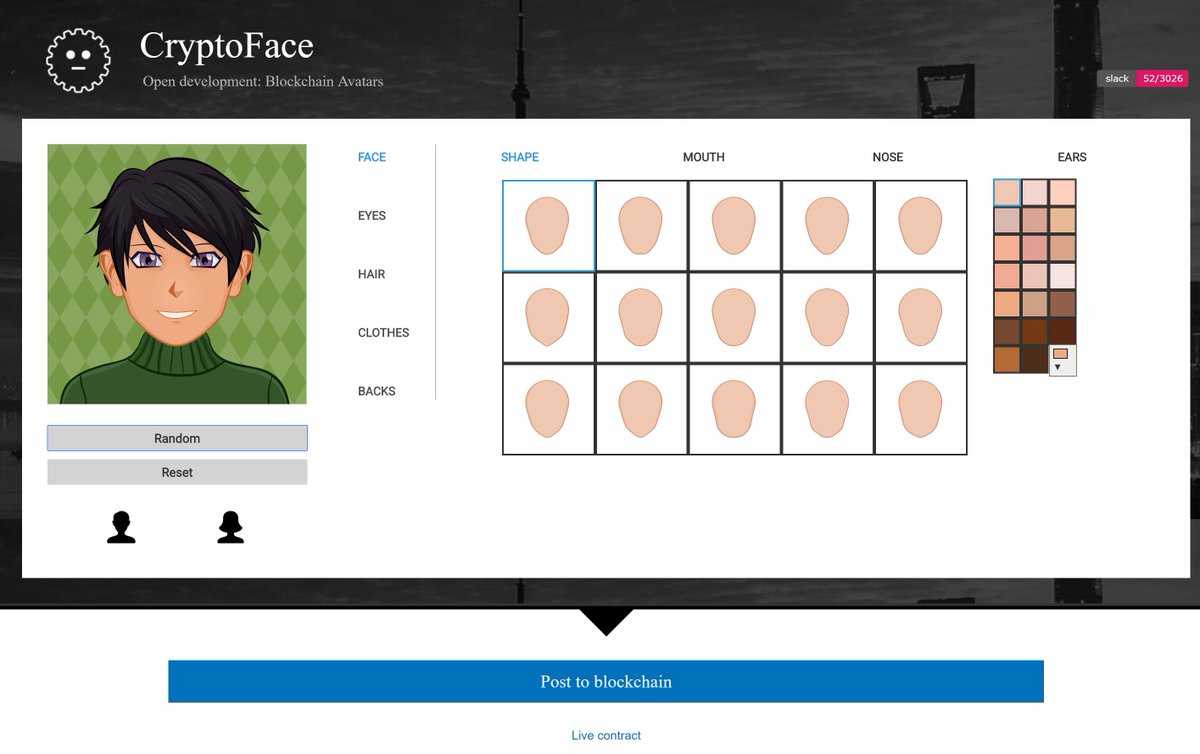Viewport: 1200px width, 754px height.
Task: Switch to the MOUTH sub-tab
Action: point(704,157)
